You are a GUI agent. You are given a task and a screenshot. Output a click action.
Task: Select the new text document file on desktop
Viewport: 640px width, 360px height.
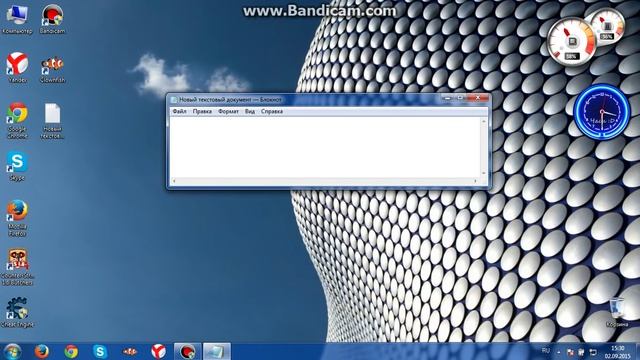[x=52, y=121]
